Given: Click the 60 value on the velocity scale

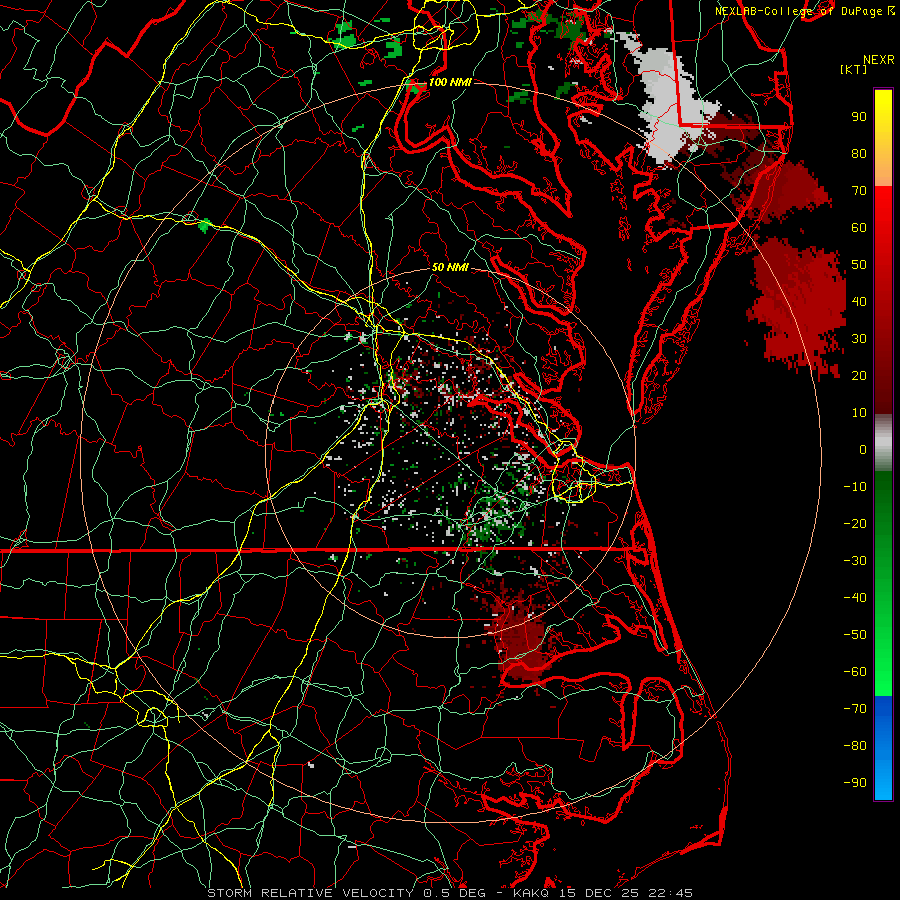Looking at the screenshot, I should click(x=859, y=227).
